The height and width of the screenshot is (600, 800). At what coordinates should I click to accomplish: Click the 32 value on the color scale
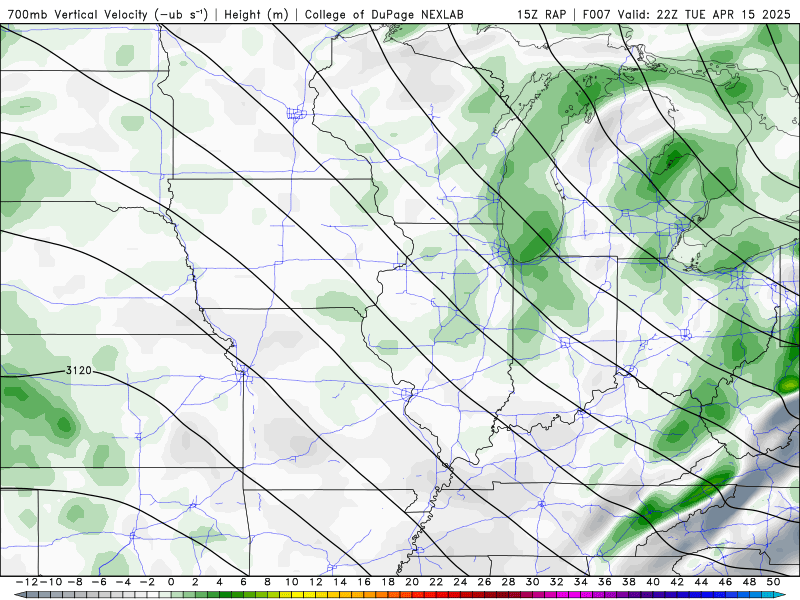tap(556, 582)
